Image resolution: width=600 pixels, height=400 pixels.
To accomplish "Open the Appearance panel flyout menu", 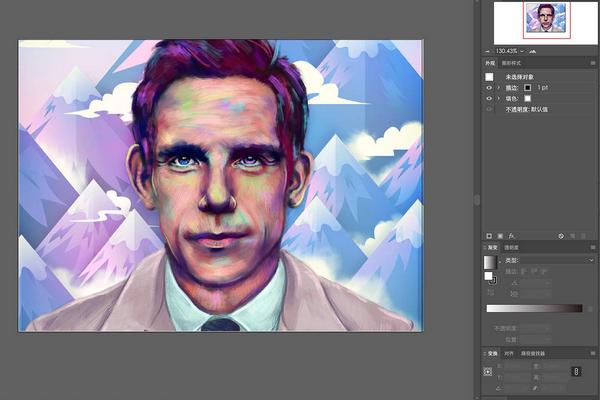I will 593,63.
